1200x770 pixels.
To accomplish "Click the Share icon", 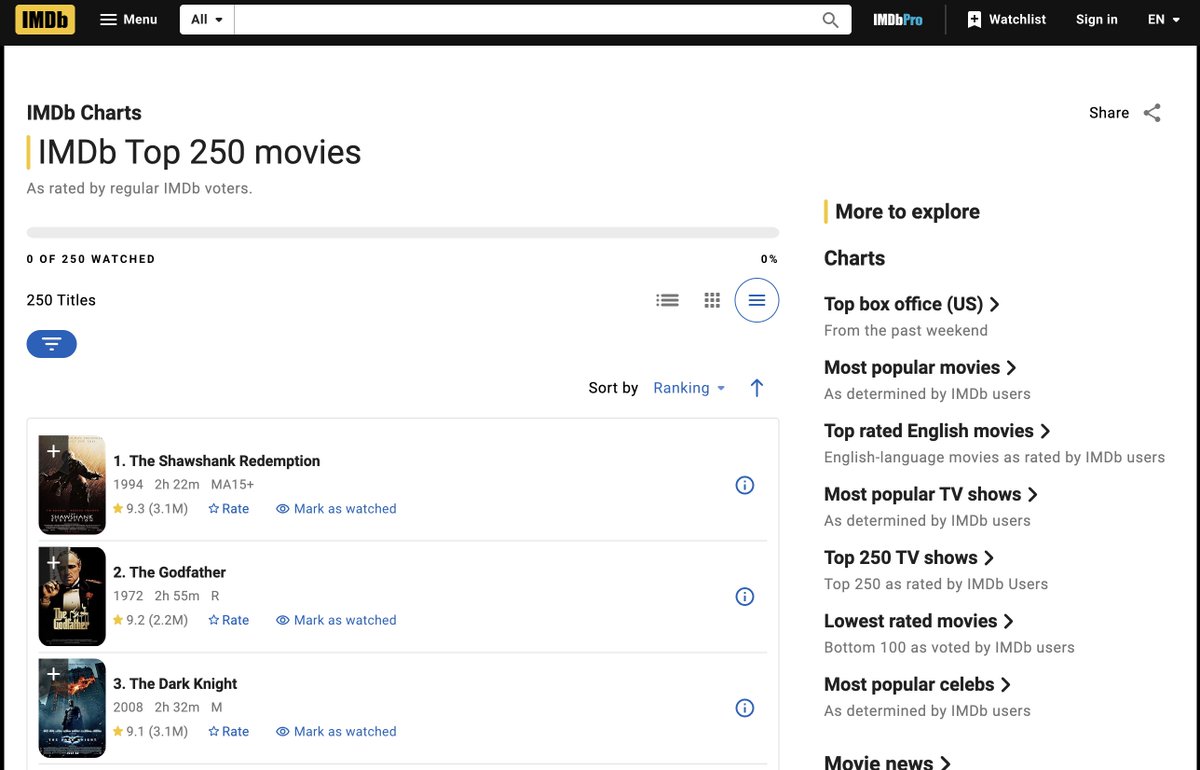I will point(1152,113).
